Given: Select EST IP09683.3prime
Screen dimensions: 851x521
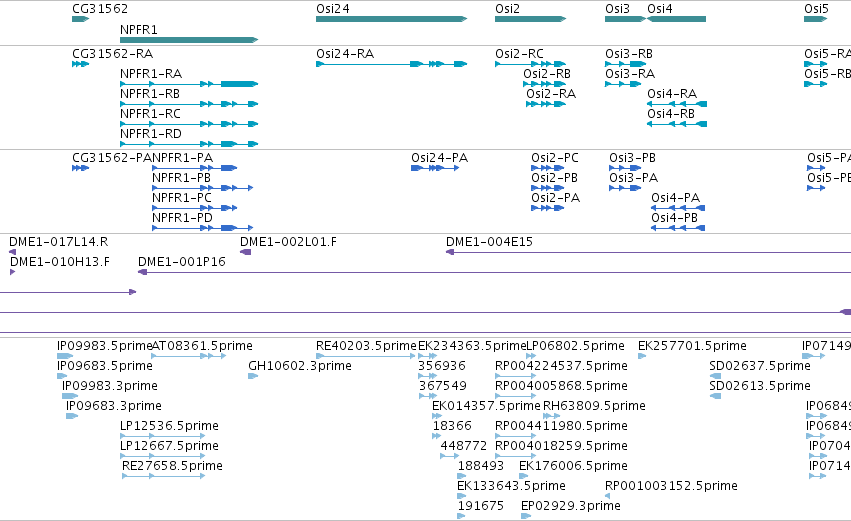Looking at the screenshot, I should 113,406.
